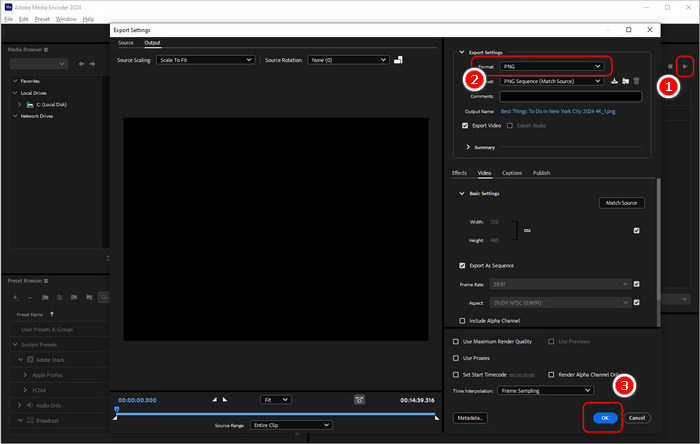Screen dimensions: 700x444
Task: Toggle the Export Audio checkbox
Action: tap(510, 125)
